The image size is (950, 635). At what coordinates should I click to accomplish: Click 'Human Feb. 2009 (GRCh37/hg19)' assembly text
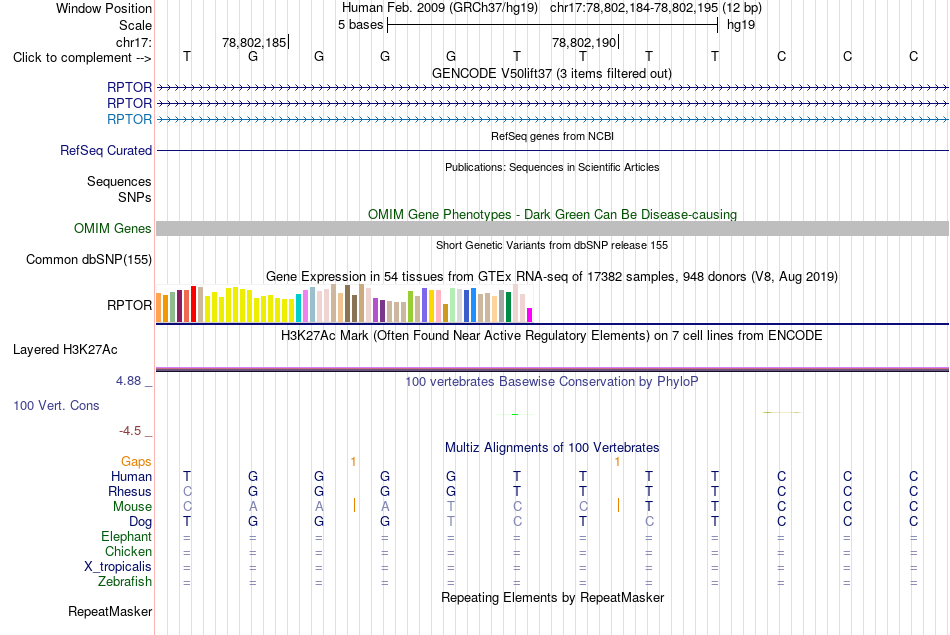point(440,8)
